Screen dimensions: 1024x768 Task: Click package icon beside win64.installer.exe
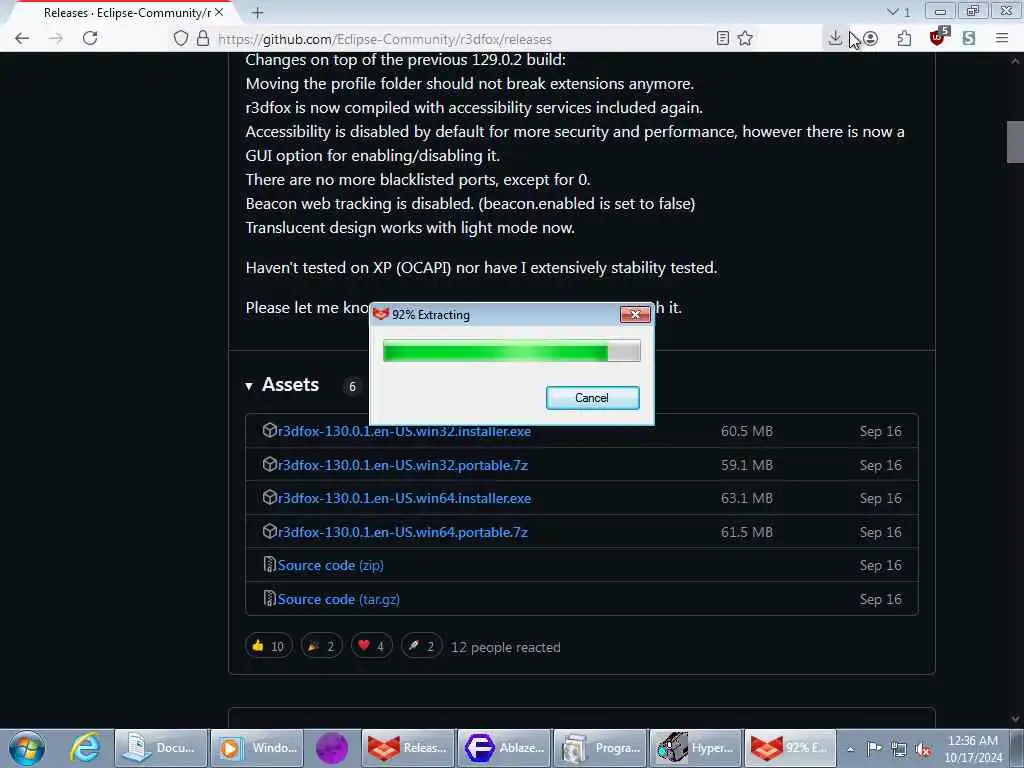270,498
